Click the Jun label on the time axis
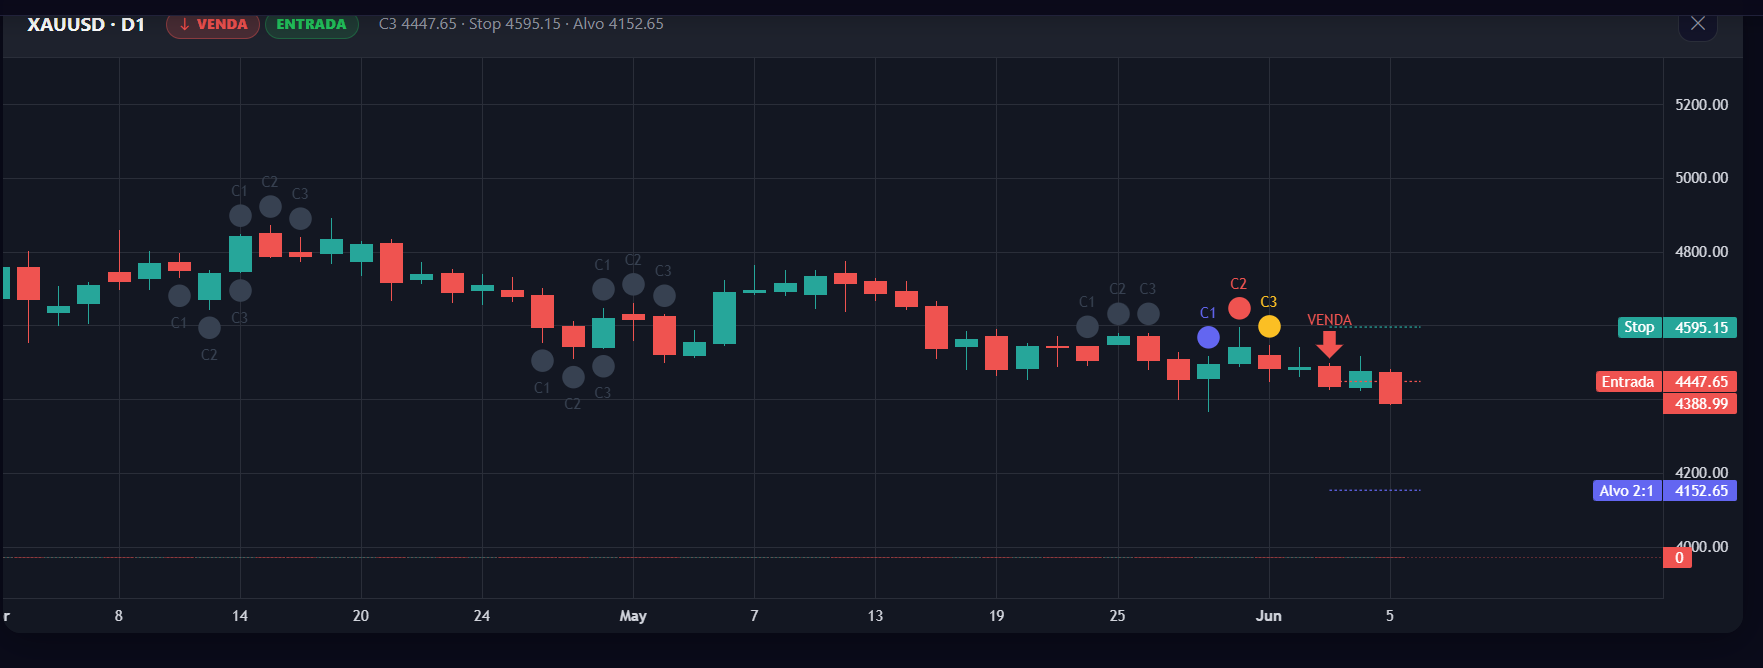 tap(1269, 616)
